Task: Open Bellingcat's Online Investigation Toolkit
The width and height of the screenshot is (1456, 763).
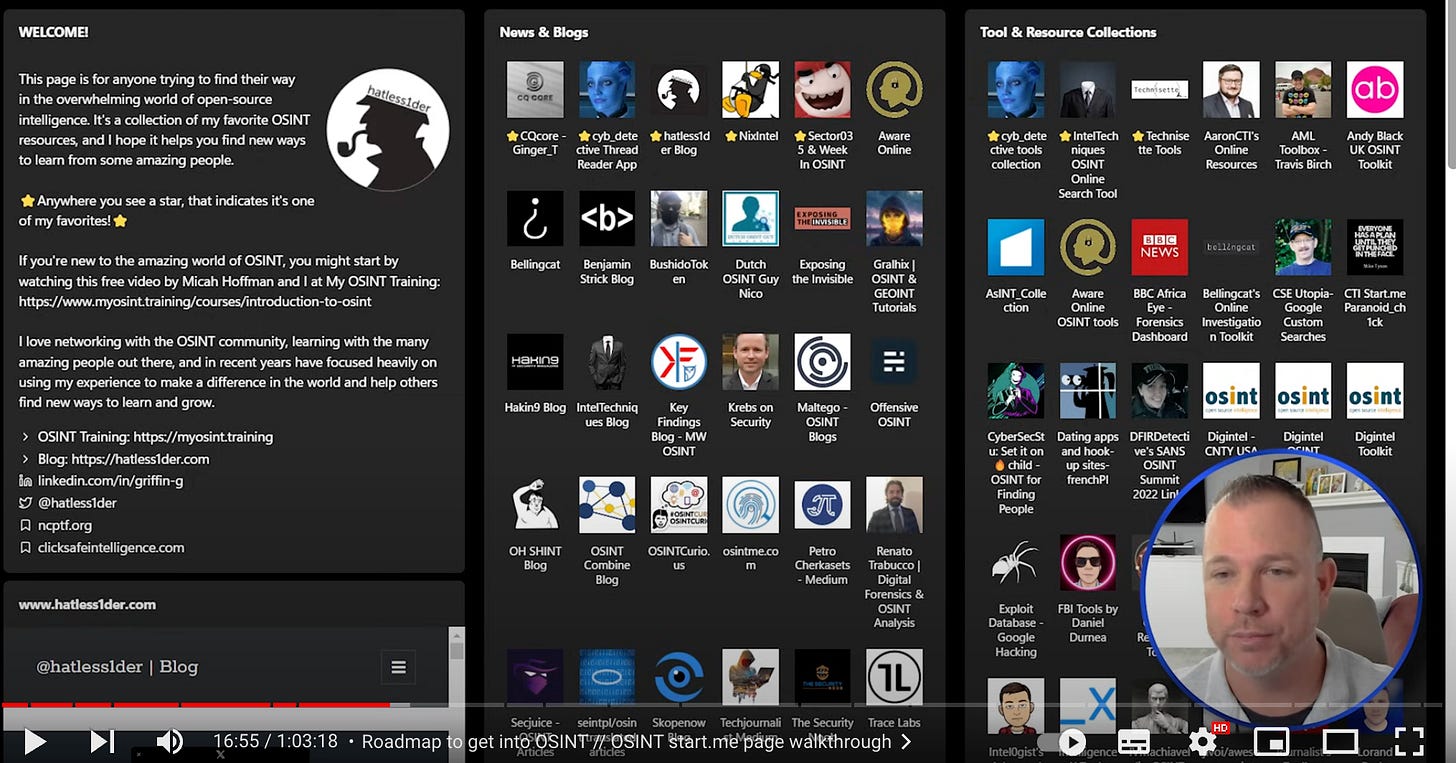Action: (x=1231, y=247)
